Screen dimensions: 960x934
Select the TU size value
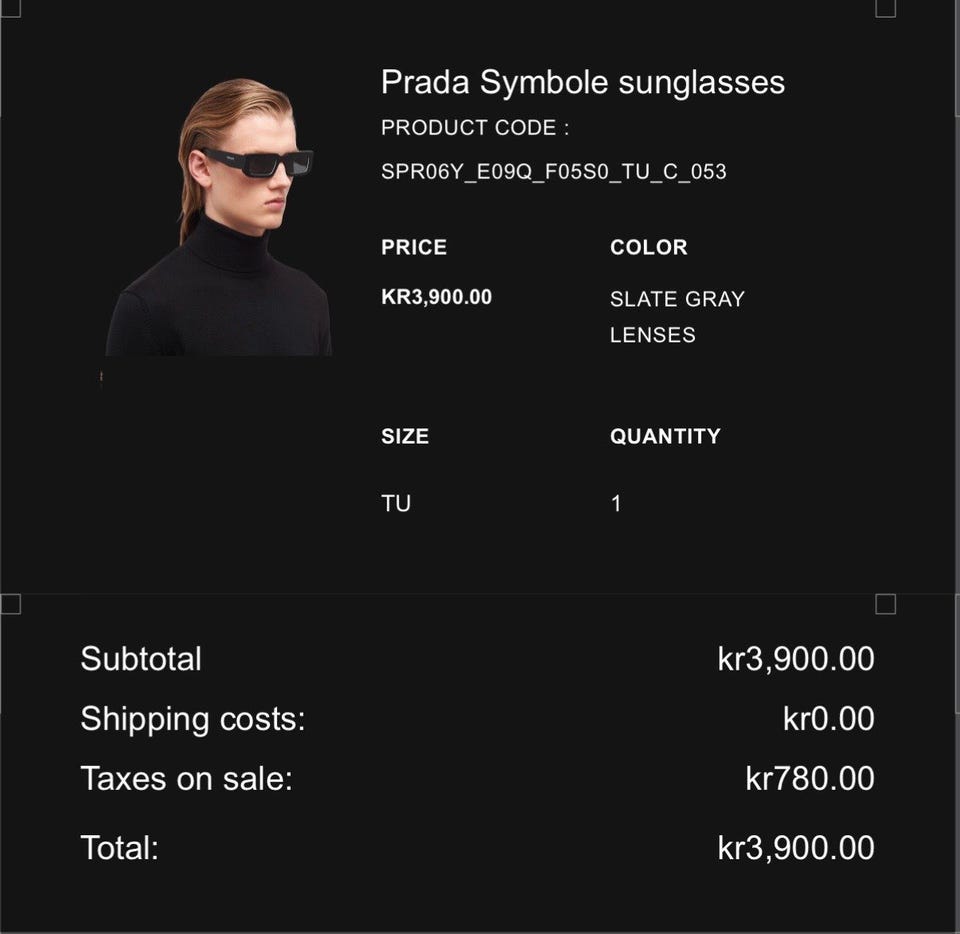(x=396, y=503)
